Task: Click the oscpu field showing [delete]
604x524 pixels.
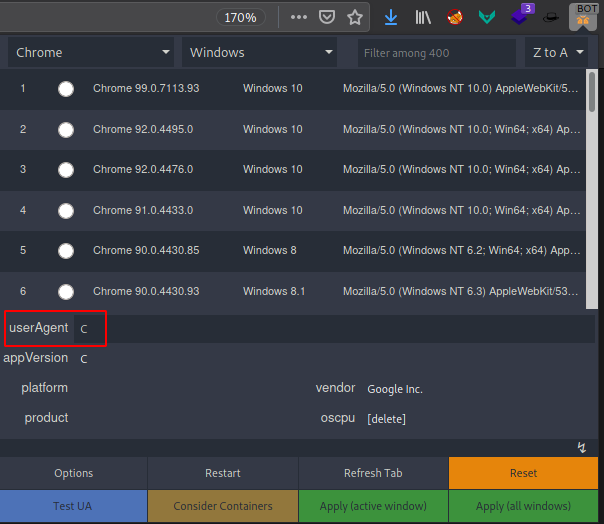Action: 478,419
